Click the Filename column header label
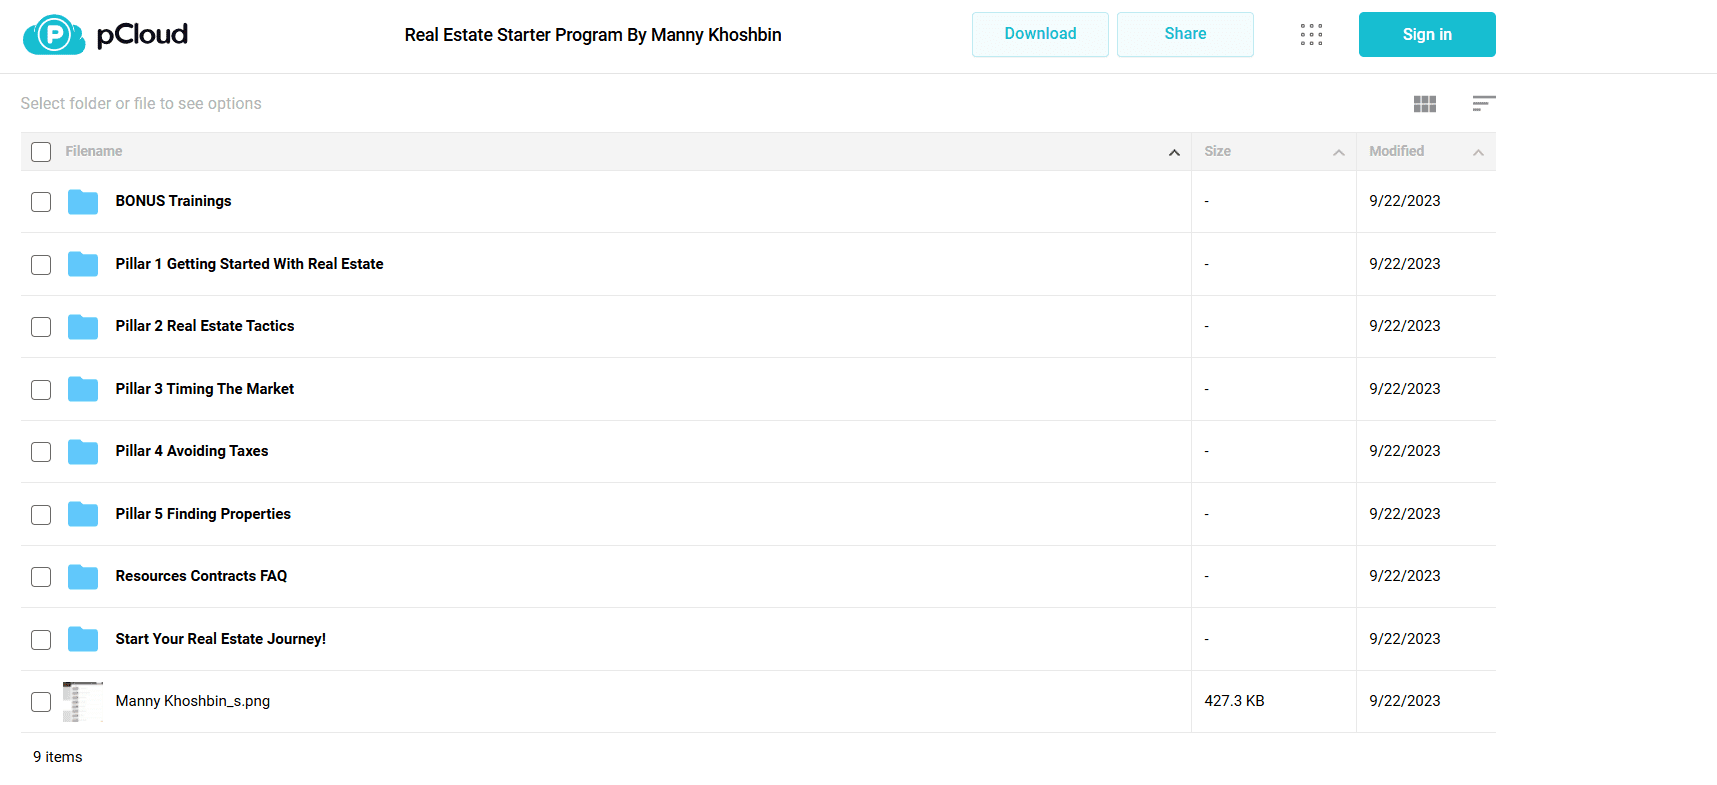Screen dimensions: 1717x785 pyautogui.click(x=94, y=151)
